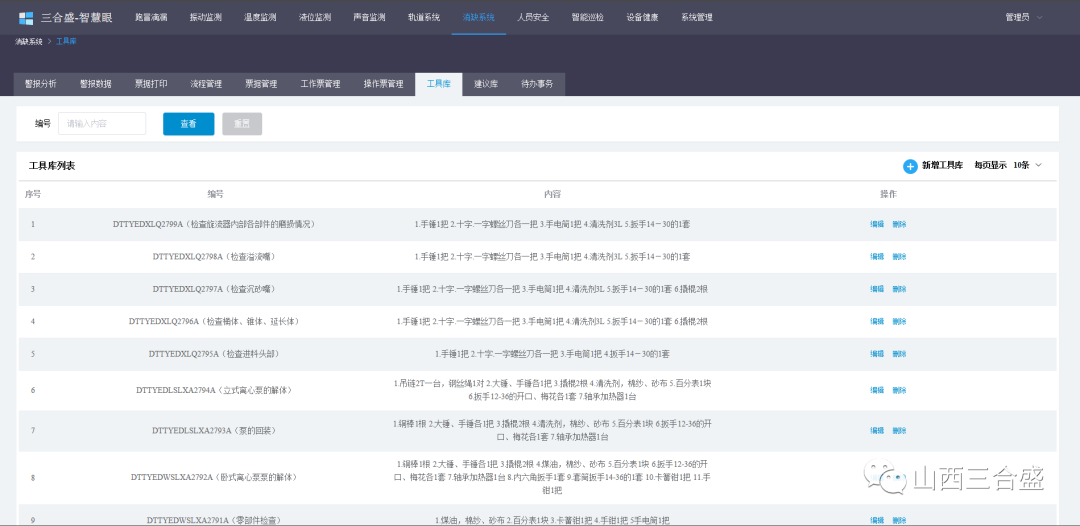Click the plus icon beside 新增工具库
Image resolution: width=1080 pixels, height=526 pixels.
[910, 166]
